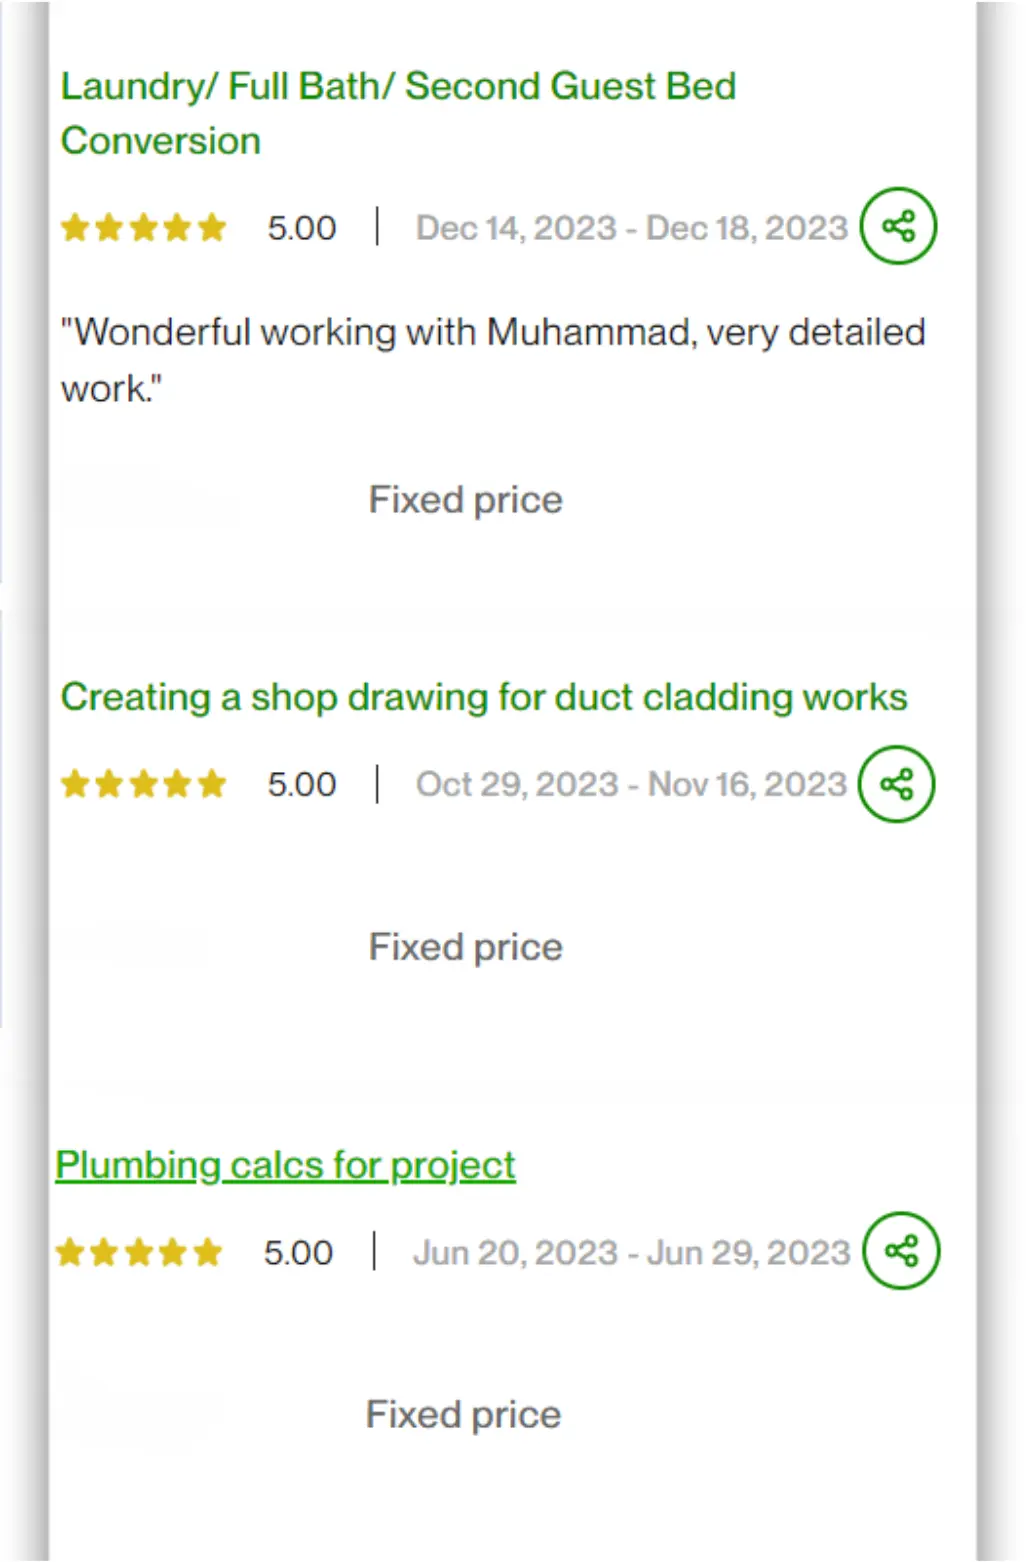Viewport: 1031px width, 1562px height.
Task: Click the last star of duct cladding rating
Action: click(x=211, y=784)
